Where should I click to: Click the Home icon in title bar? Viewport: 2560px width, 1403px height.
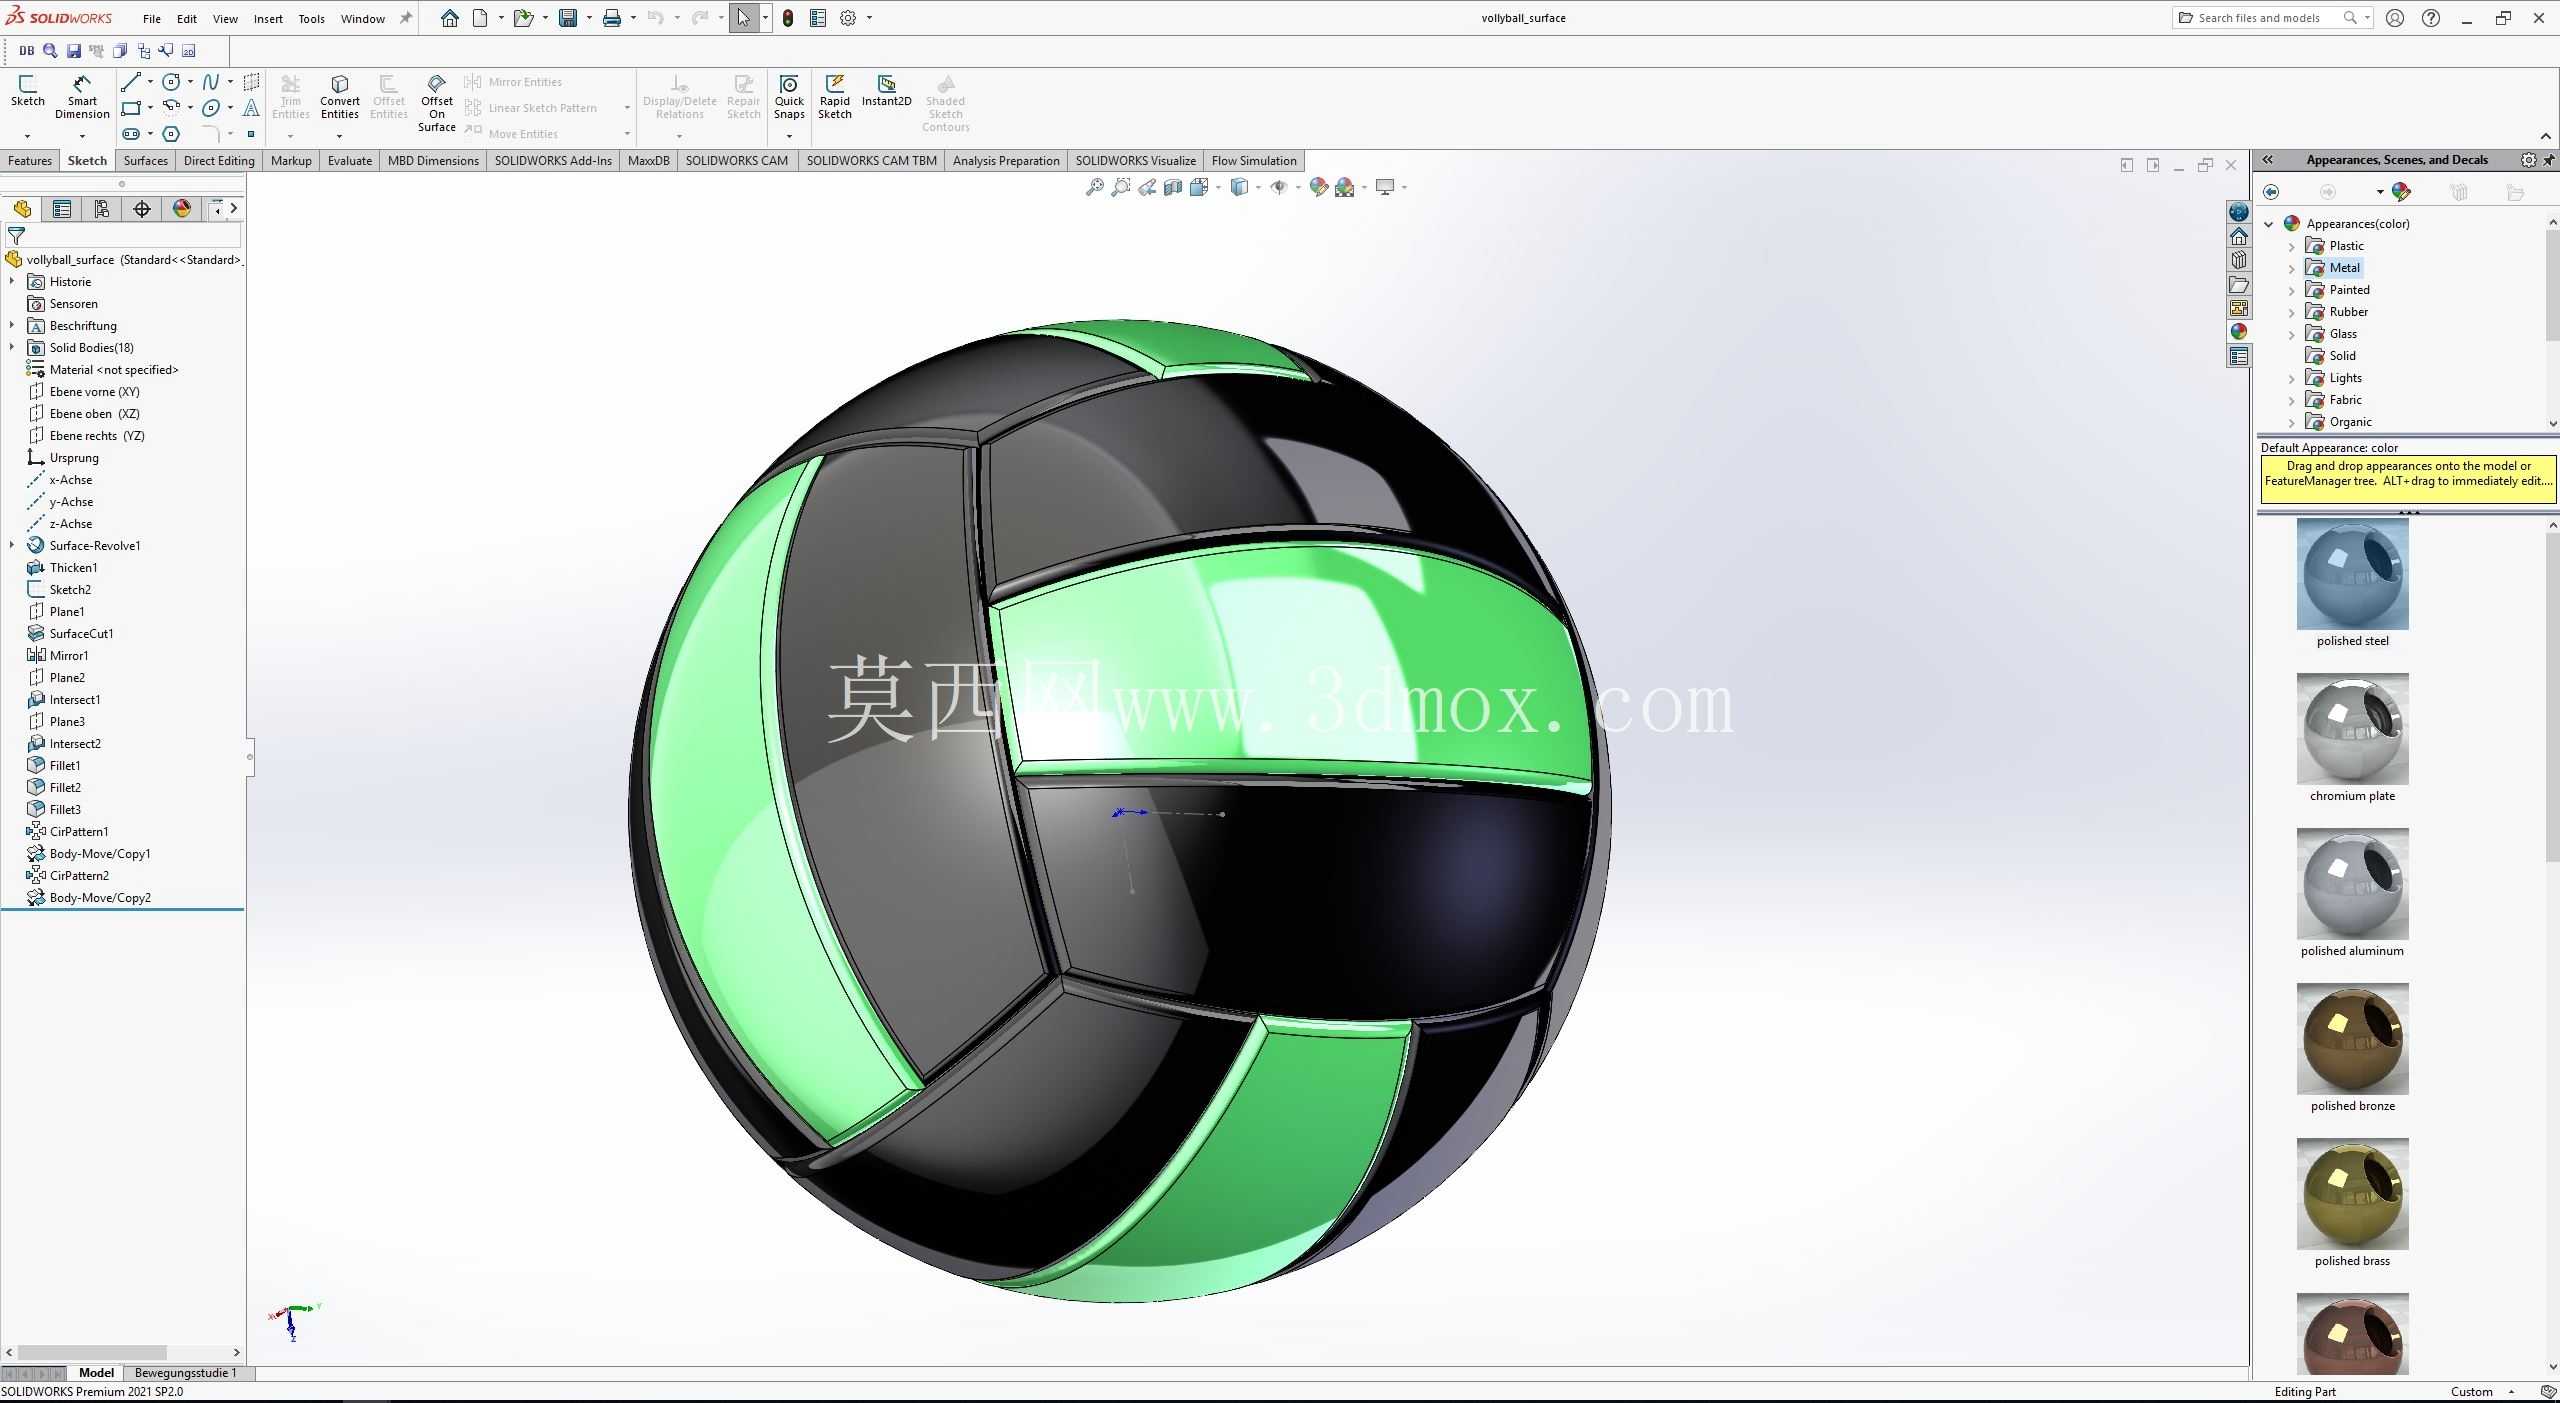(450, 18)
